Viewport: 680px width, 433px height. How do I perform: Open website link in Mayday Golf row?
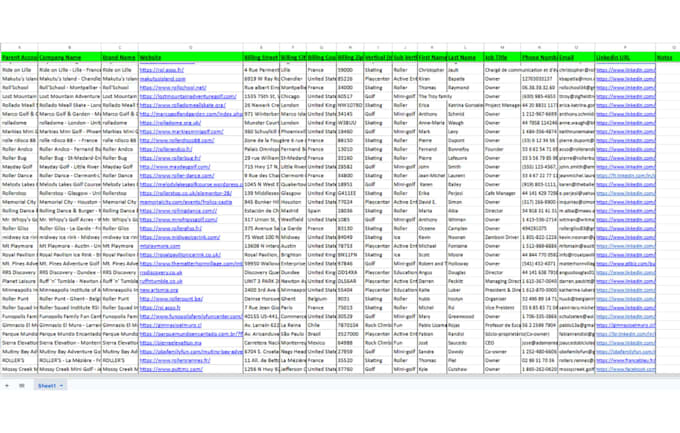pos(175,167)
